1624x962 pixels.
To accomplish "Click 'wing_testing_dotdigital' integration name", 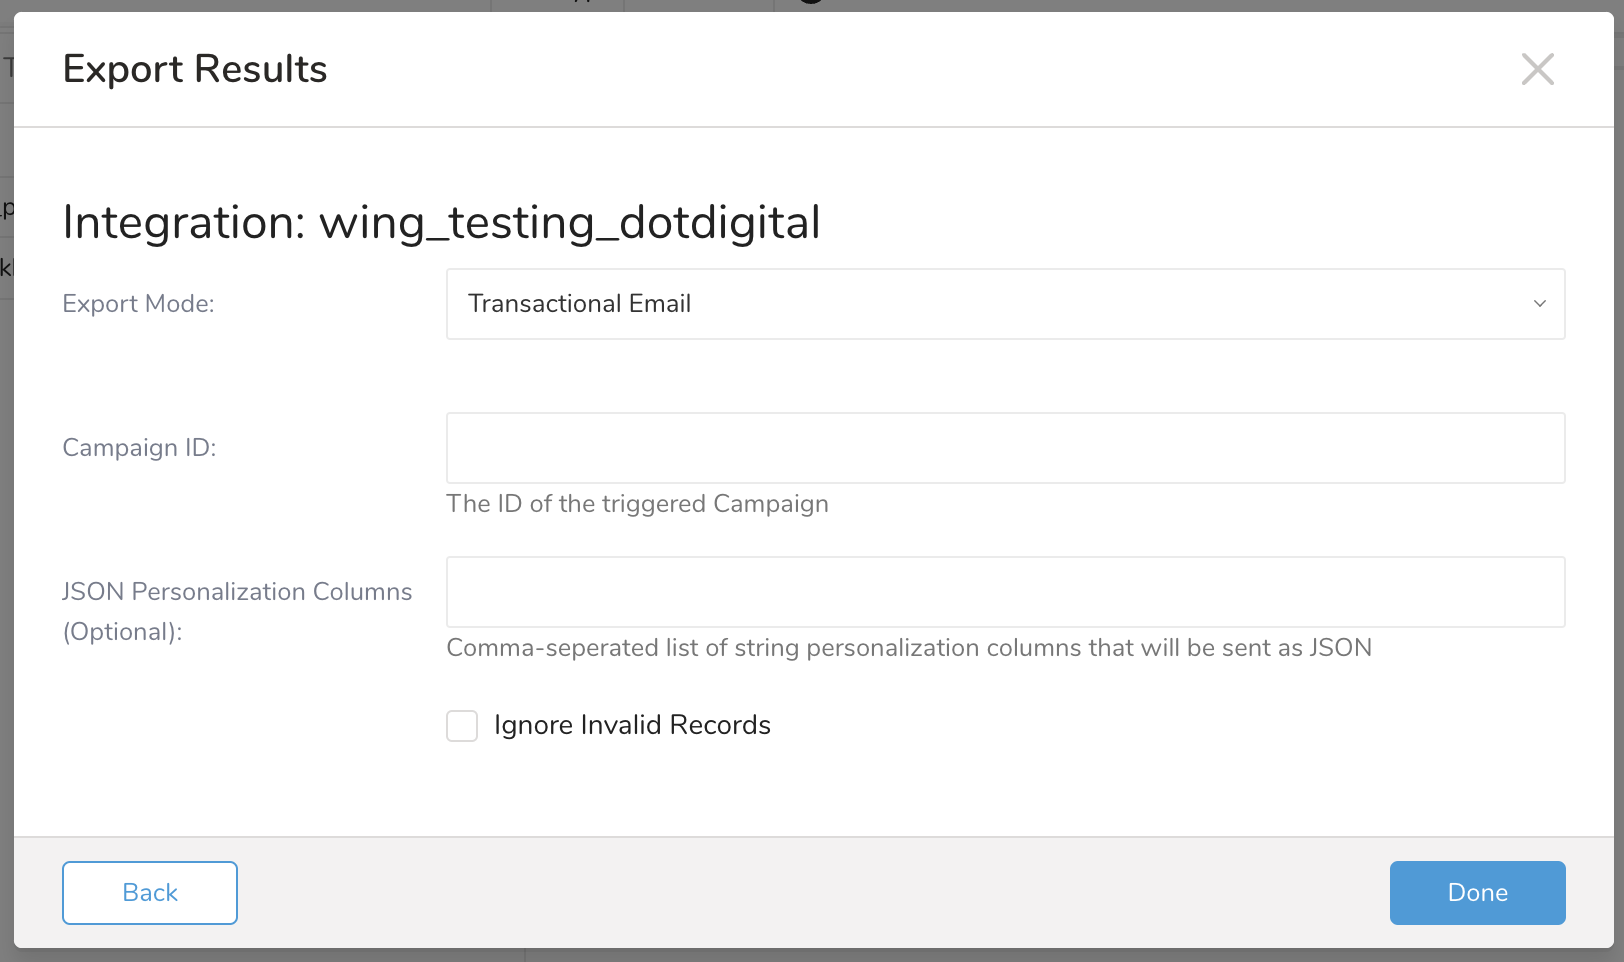I will (569, 222).
